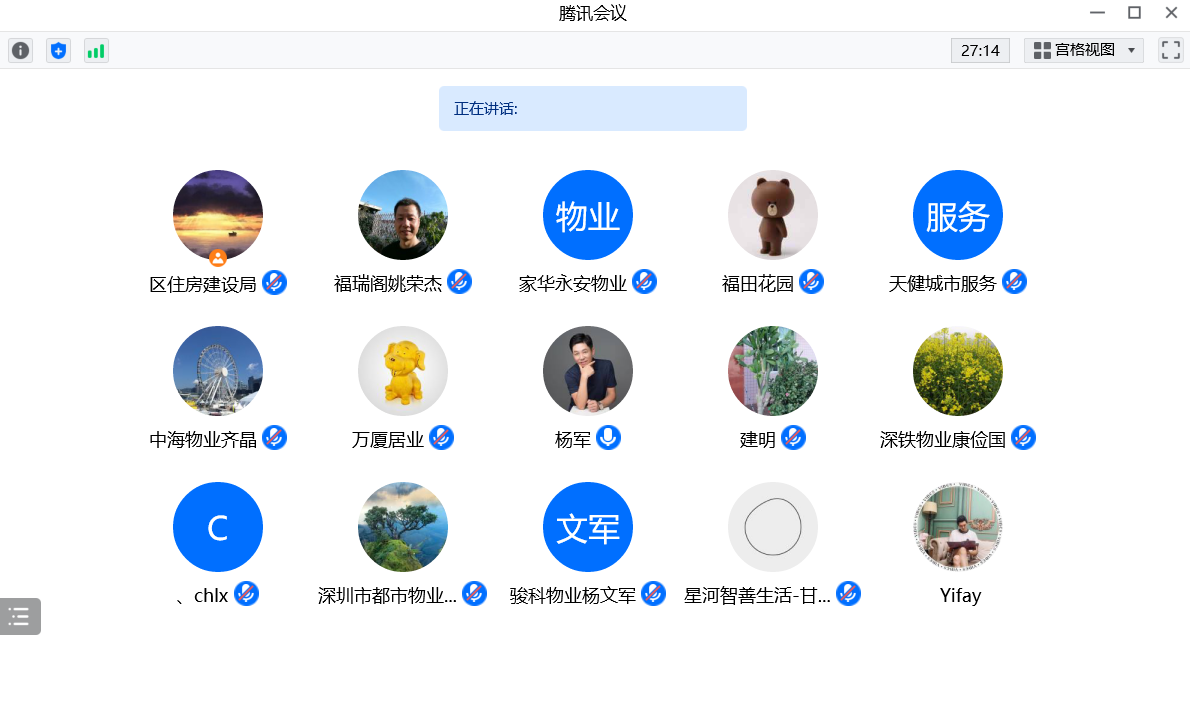Select the green plant avatar of 建明
Viewport: 1190px width, 705px height.
pos(773,371)
